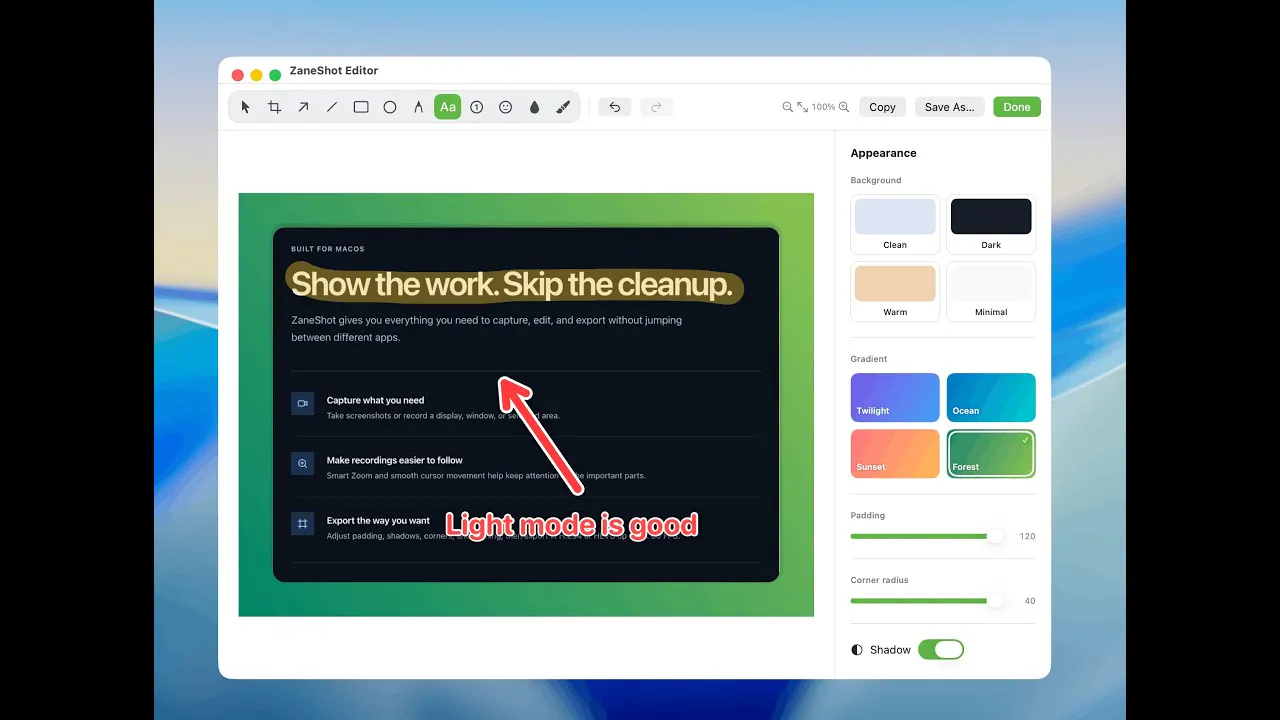The image size is (1280, 720).
Task: Apply the Clean background swatch
Action: click(895, 224)
